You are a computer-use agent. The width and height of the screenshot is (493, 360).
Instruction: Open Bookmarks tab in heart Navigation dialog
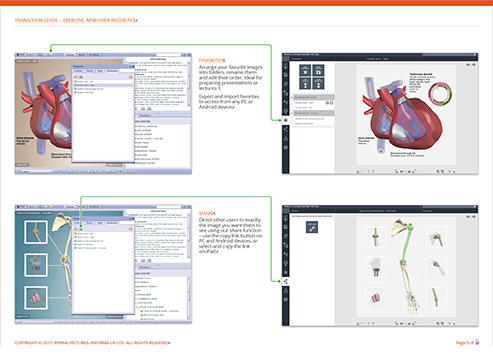click(x=112, y=71)
